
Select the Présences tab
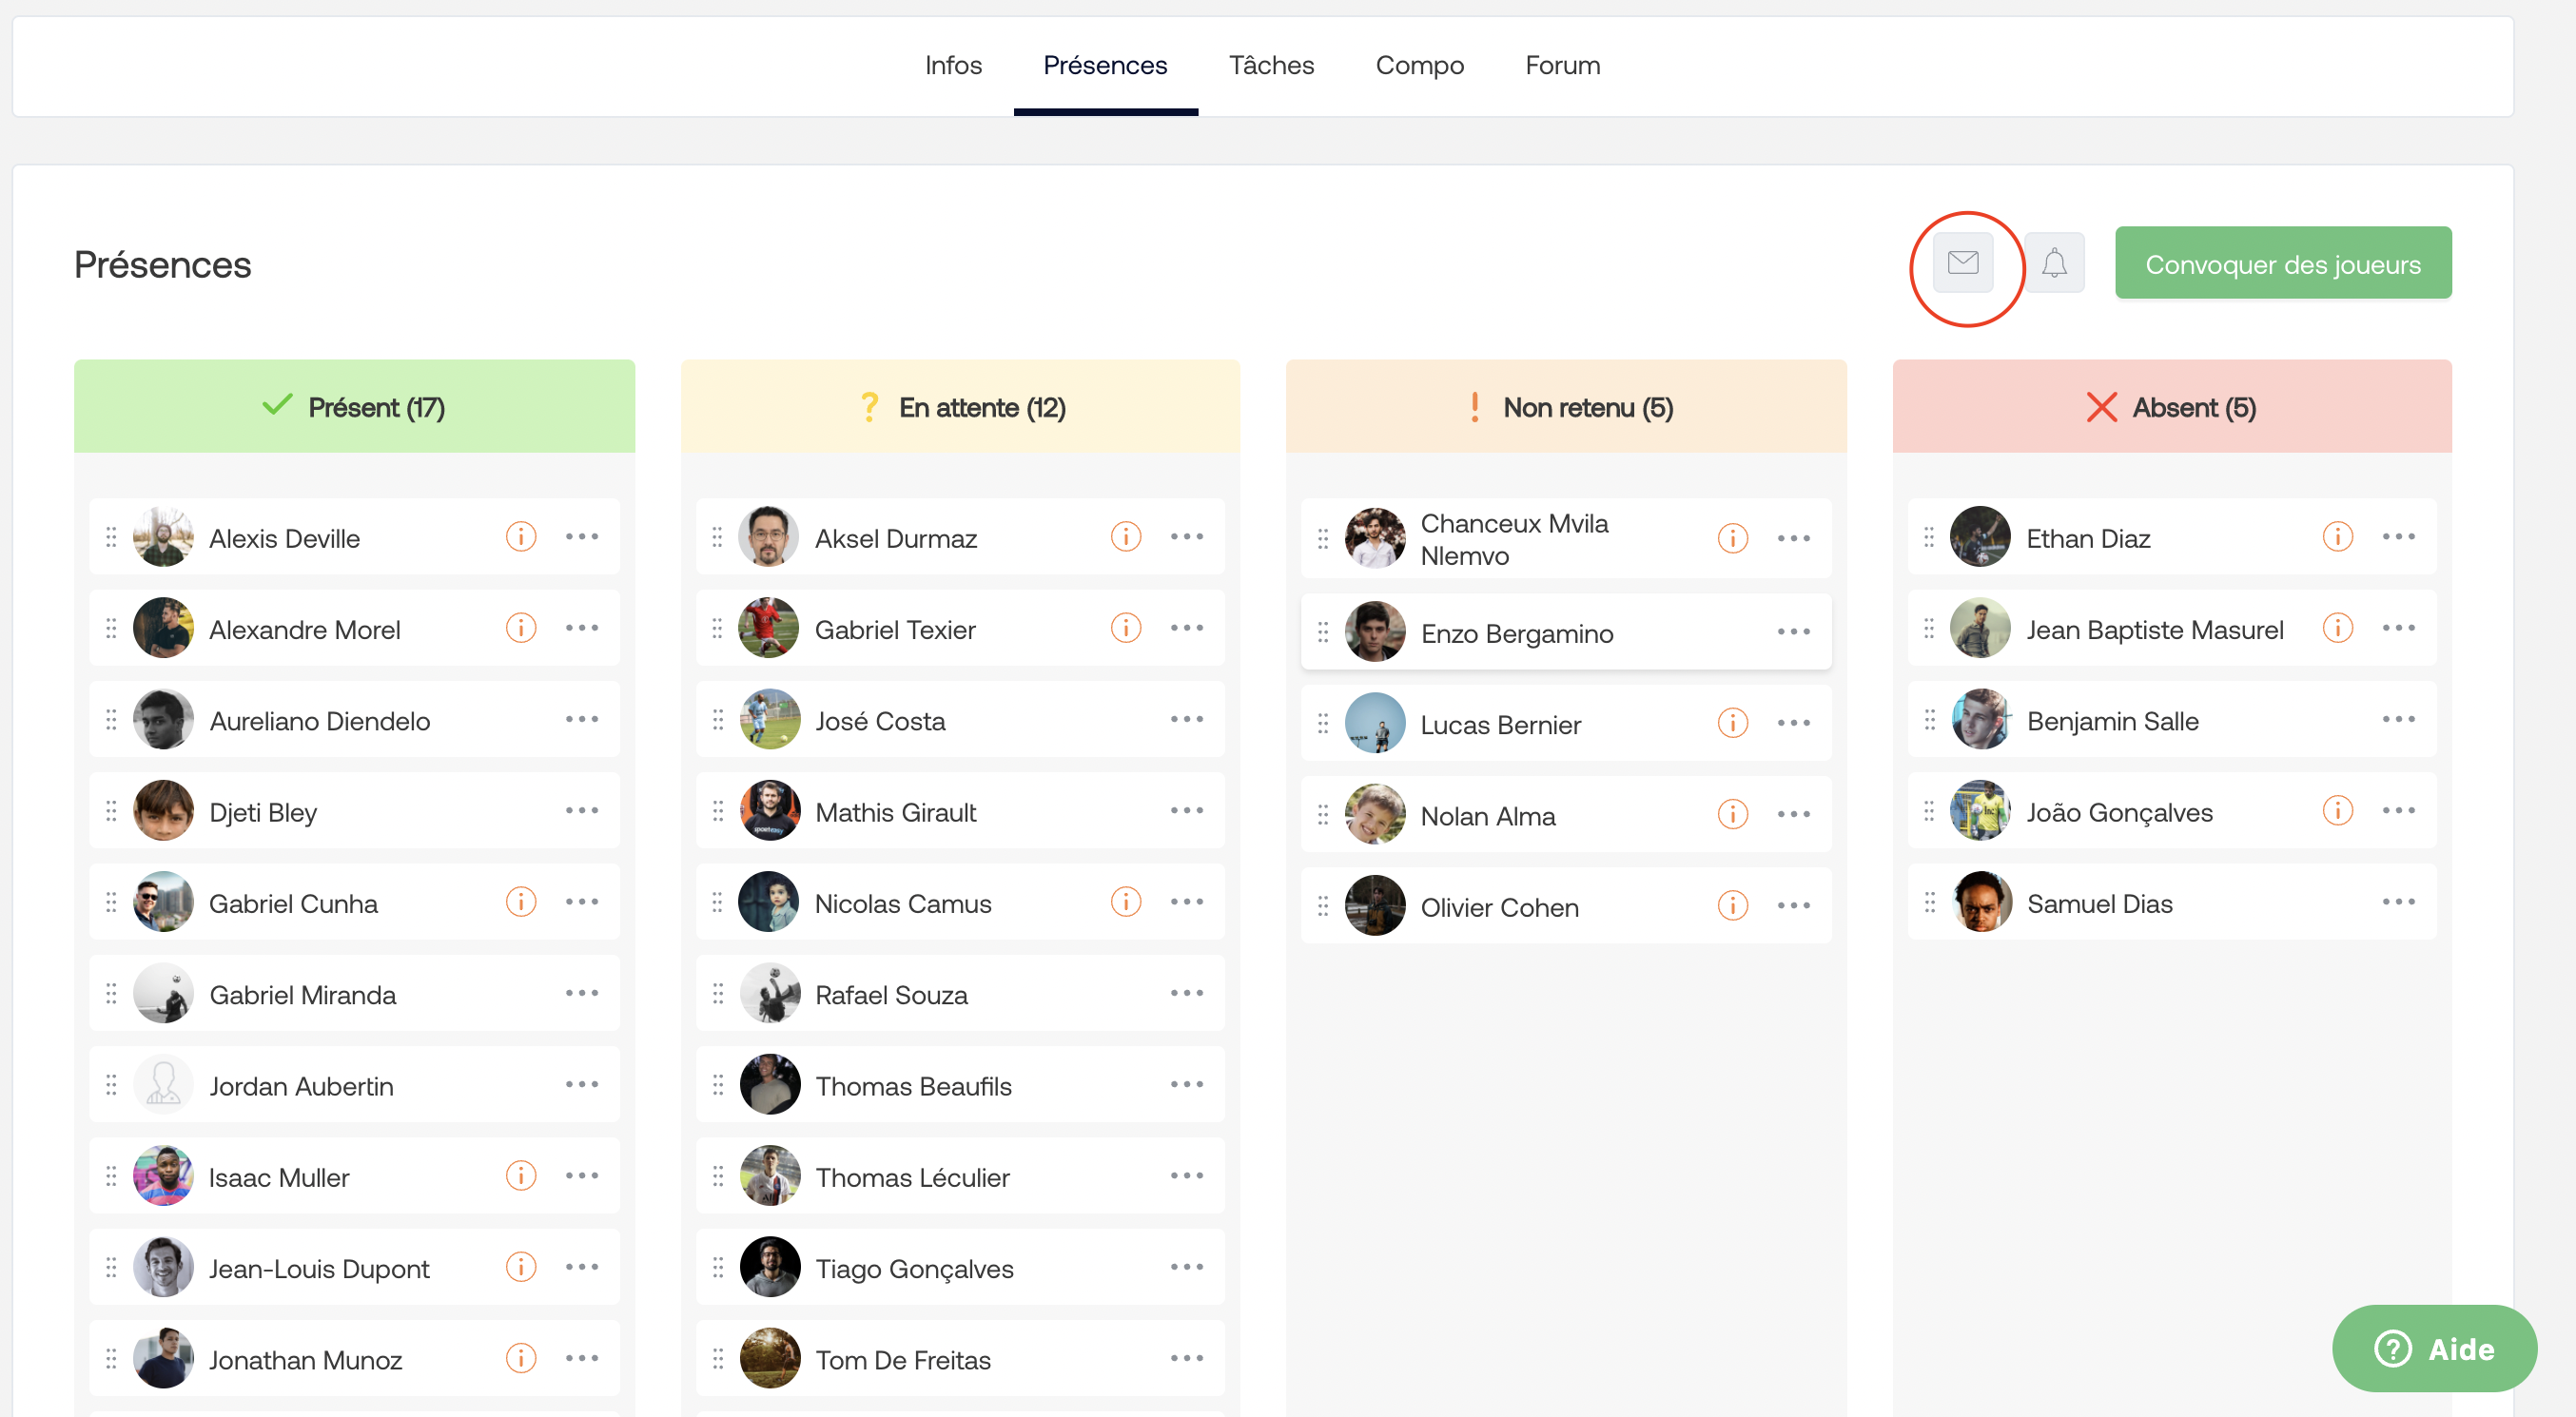pyautogui.click(x=1105, y=65)
